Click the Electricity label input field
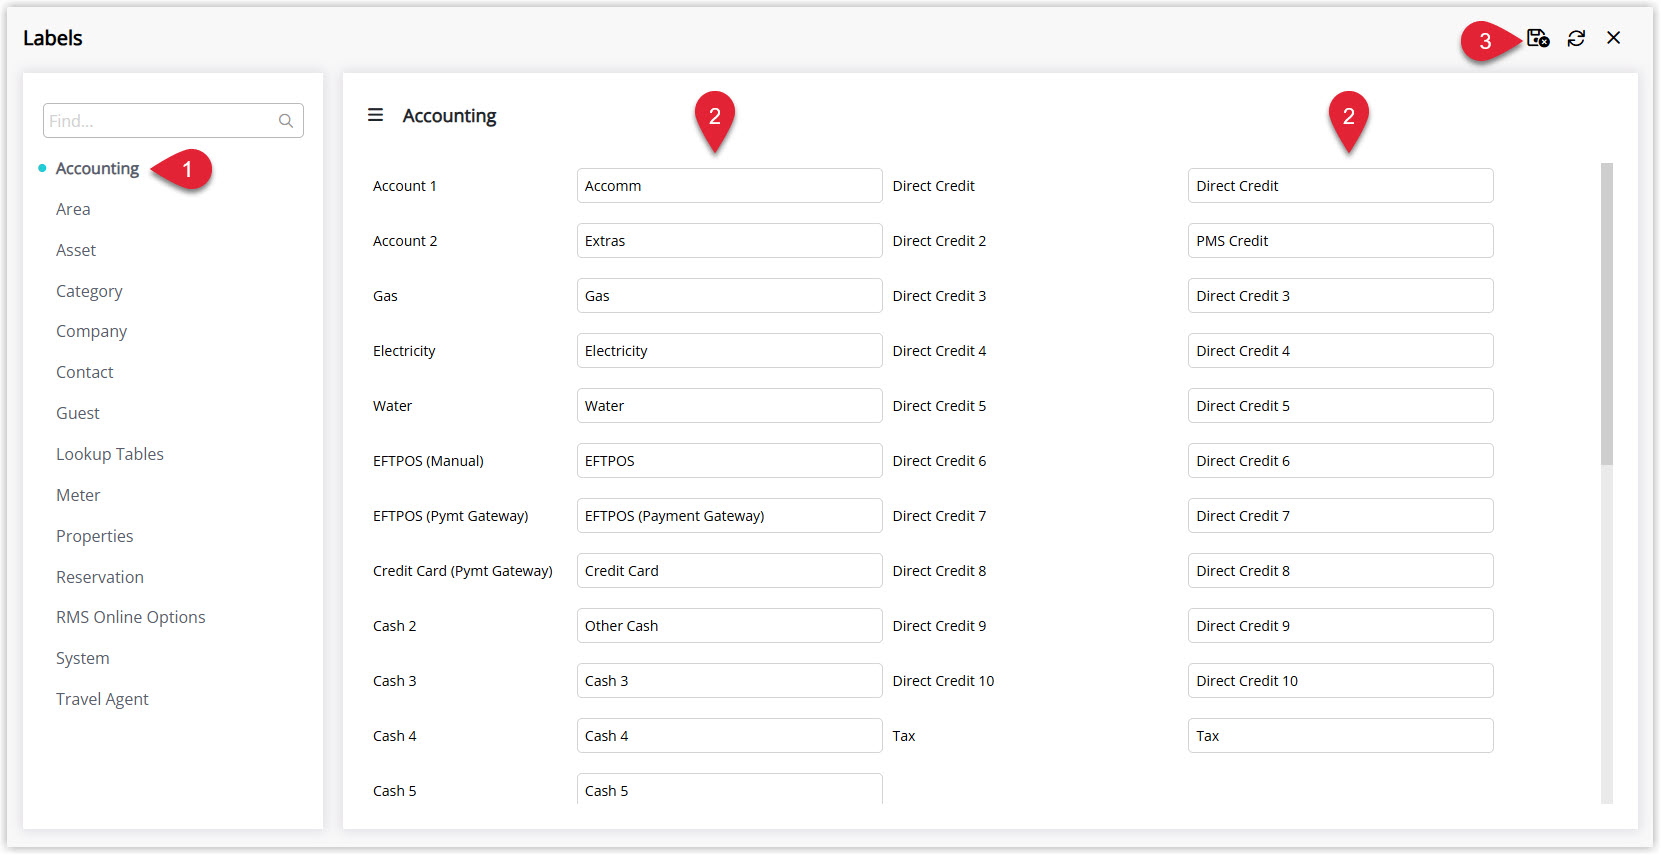The width and height of the screenshot is (1661, 855). pos(729,351)
